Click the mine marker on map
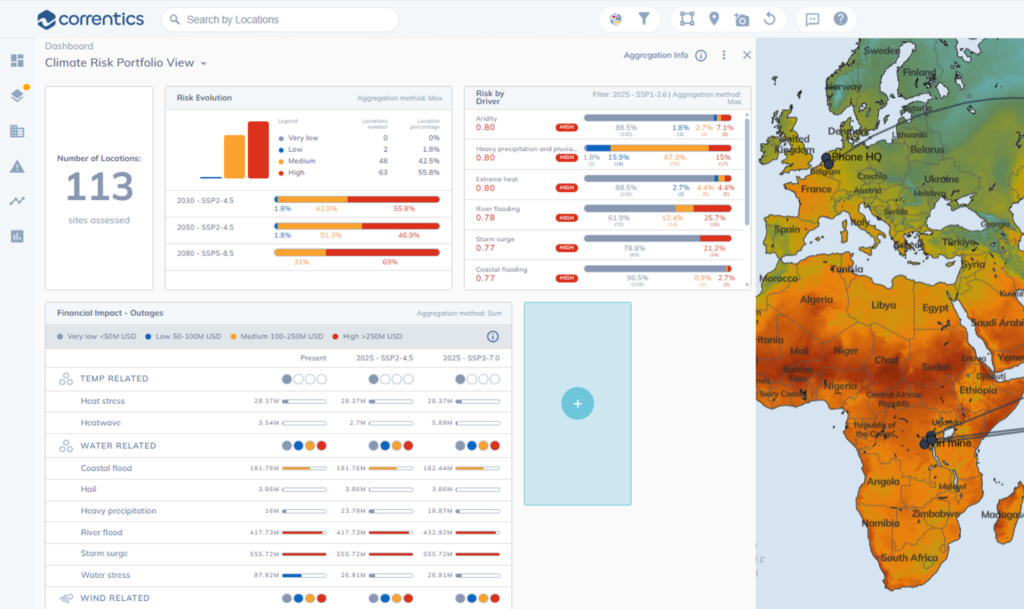This screenshot has height=609, width=1024. (929, 439)
